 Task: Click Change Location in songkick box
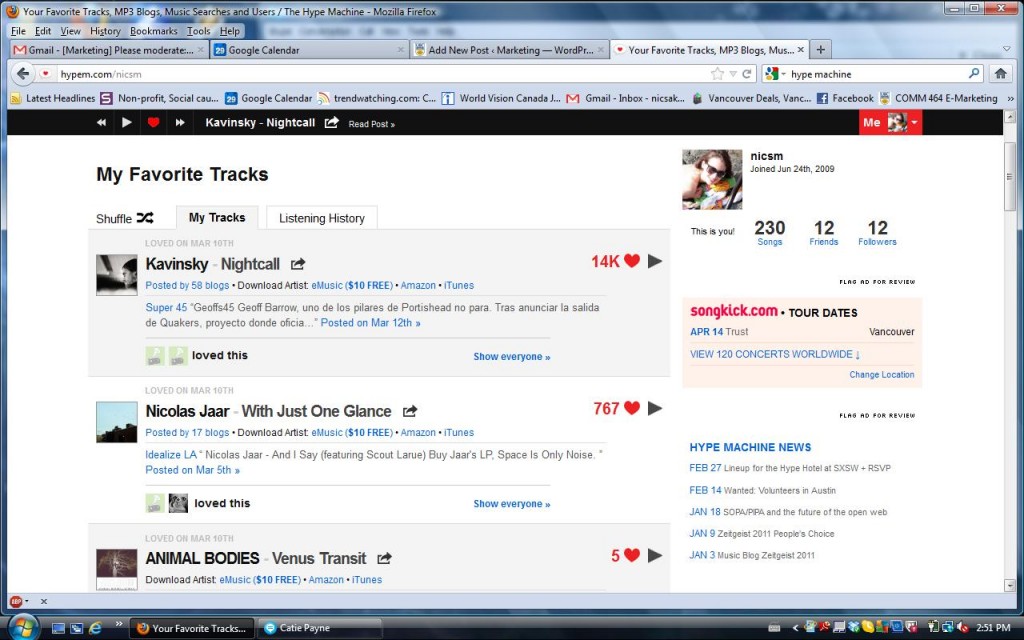pyautogui.click(x=882, y=375)
